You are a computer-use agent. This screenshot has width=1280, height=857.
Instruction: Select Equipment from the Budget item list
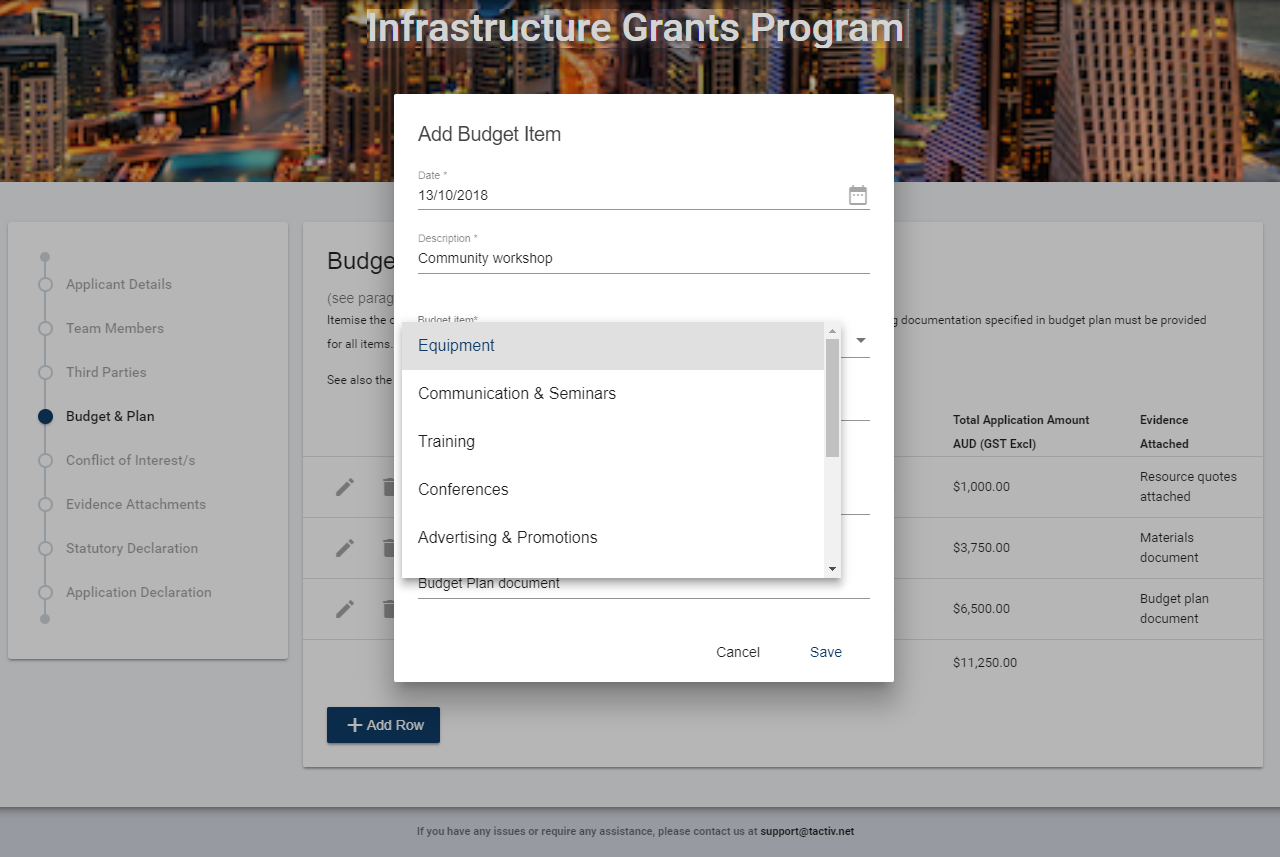[456, 345]
